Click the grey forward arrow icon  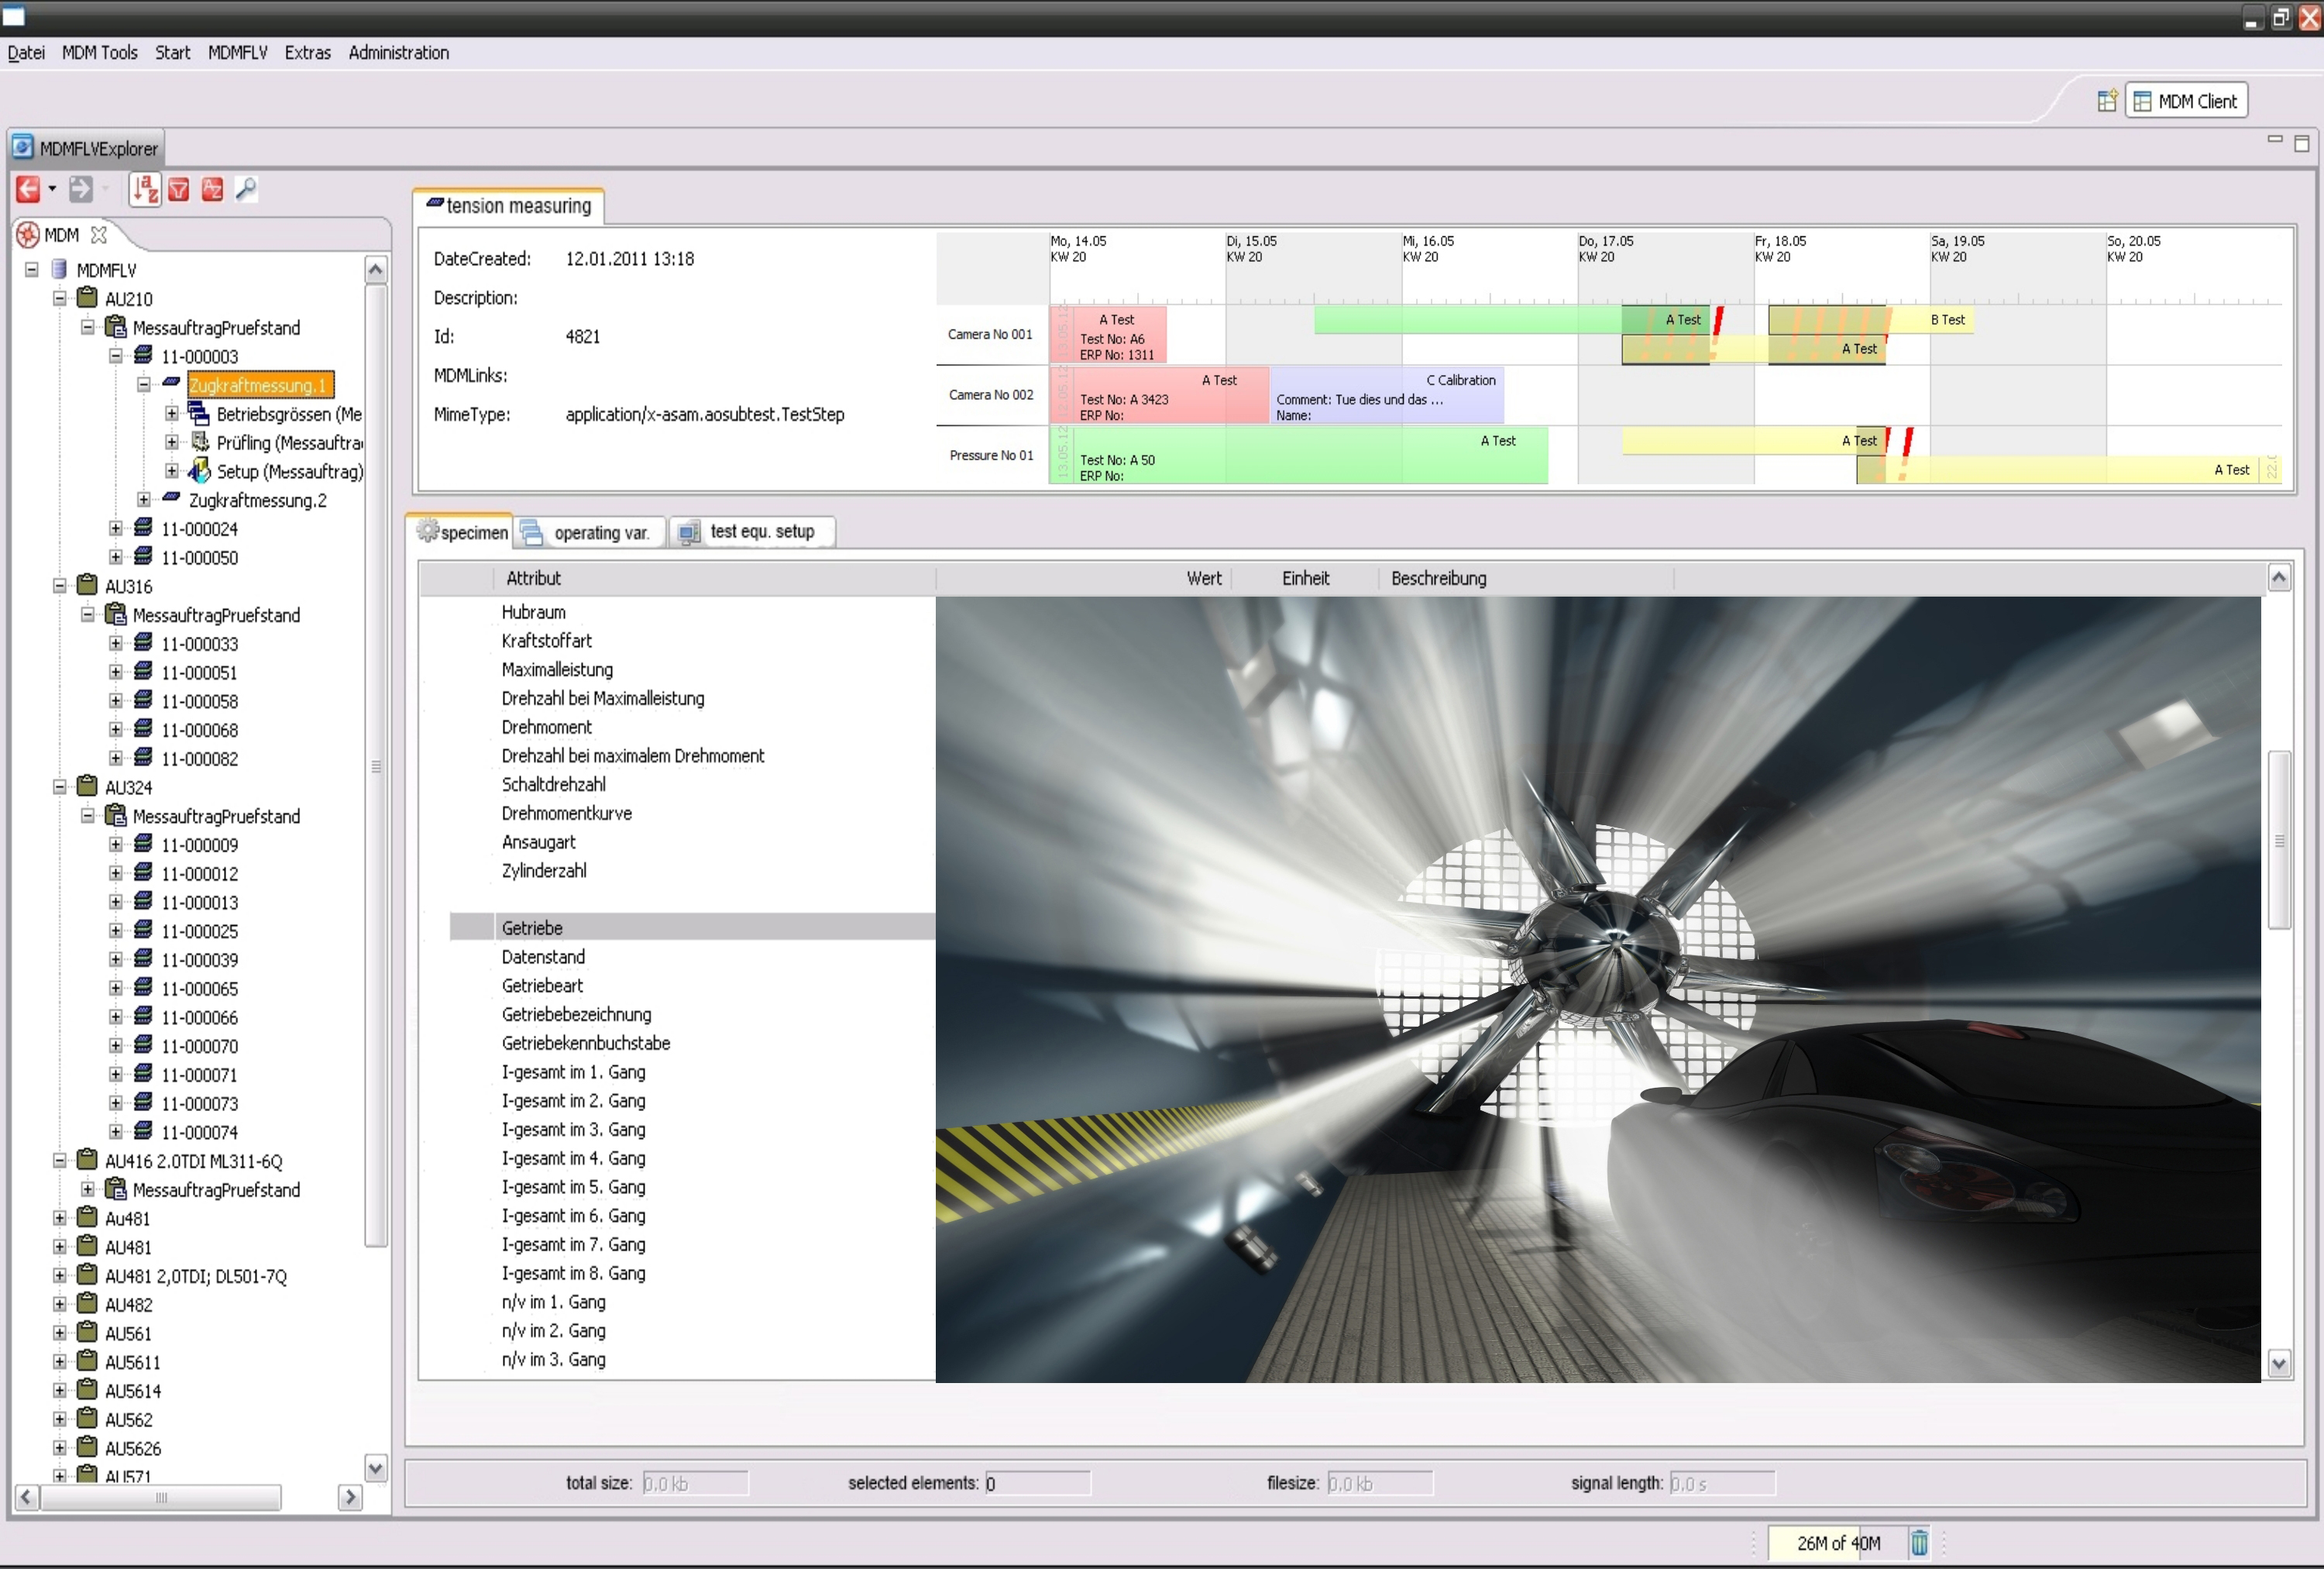pos(81,189)
